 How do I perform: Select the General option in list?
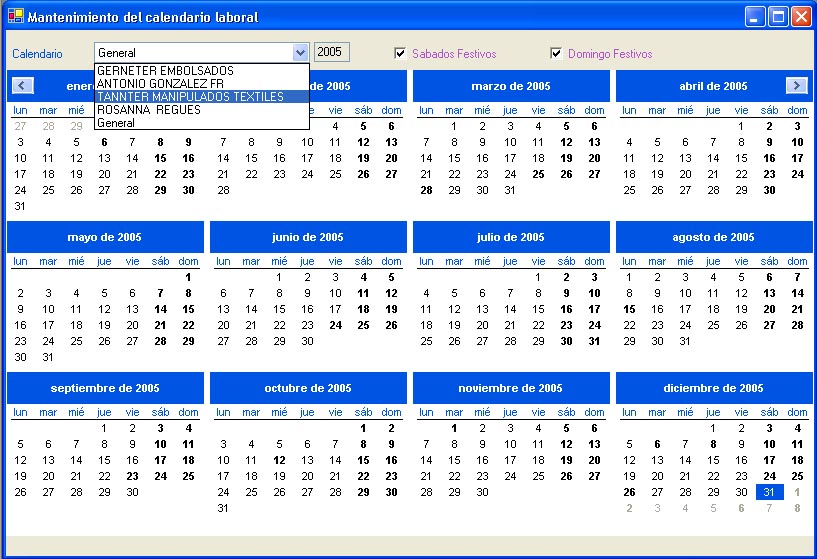pyautogui.click(x=116, y=122)
